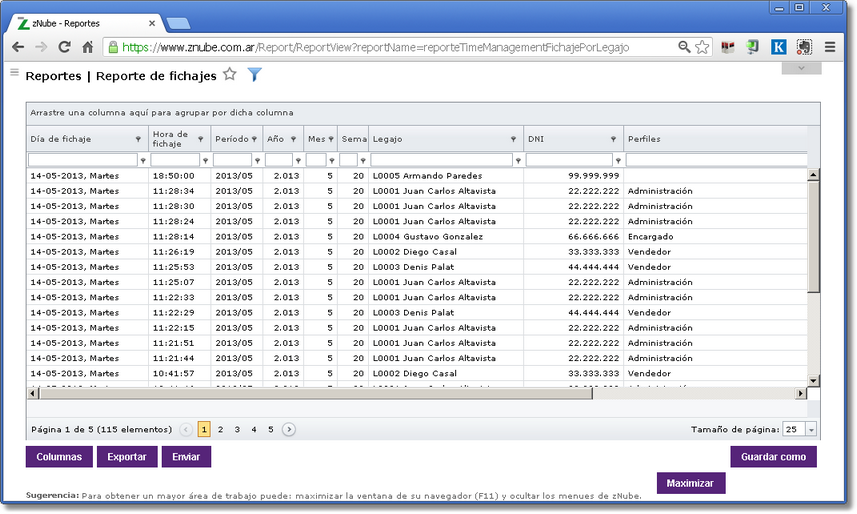
Task: Open the Chrome menu icon
Action: click(x=830, y=47)
